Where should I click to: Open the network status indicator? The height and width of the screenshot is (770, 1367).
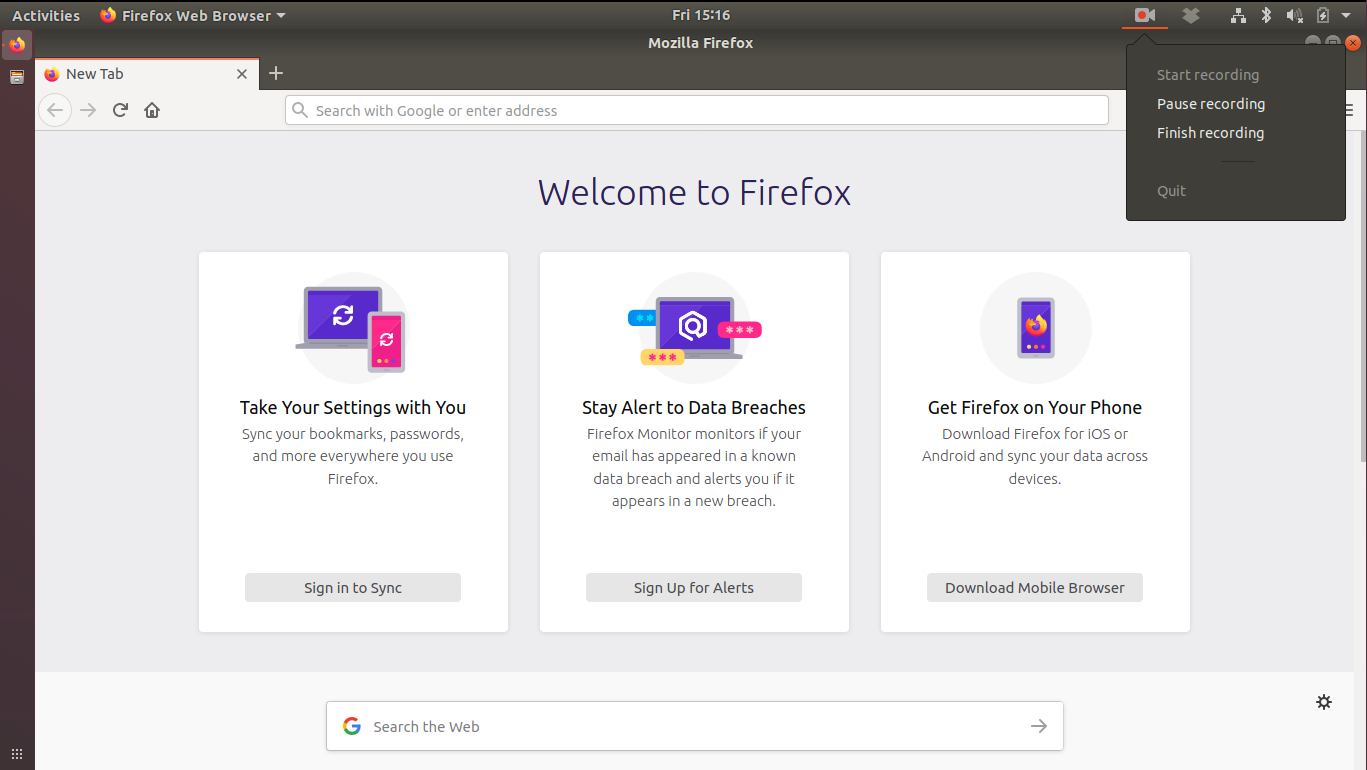click(x=1238, y=15)
